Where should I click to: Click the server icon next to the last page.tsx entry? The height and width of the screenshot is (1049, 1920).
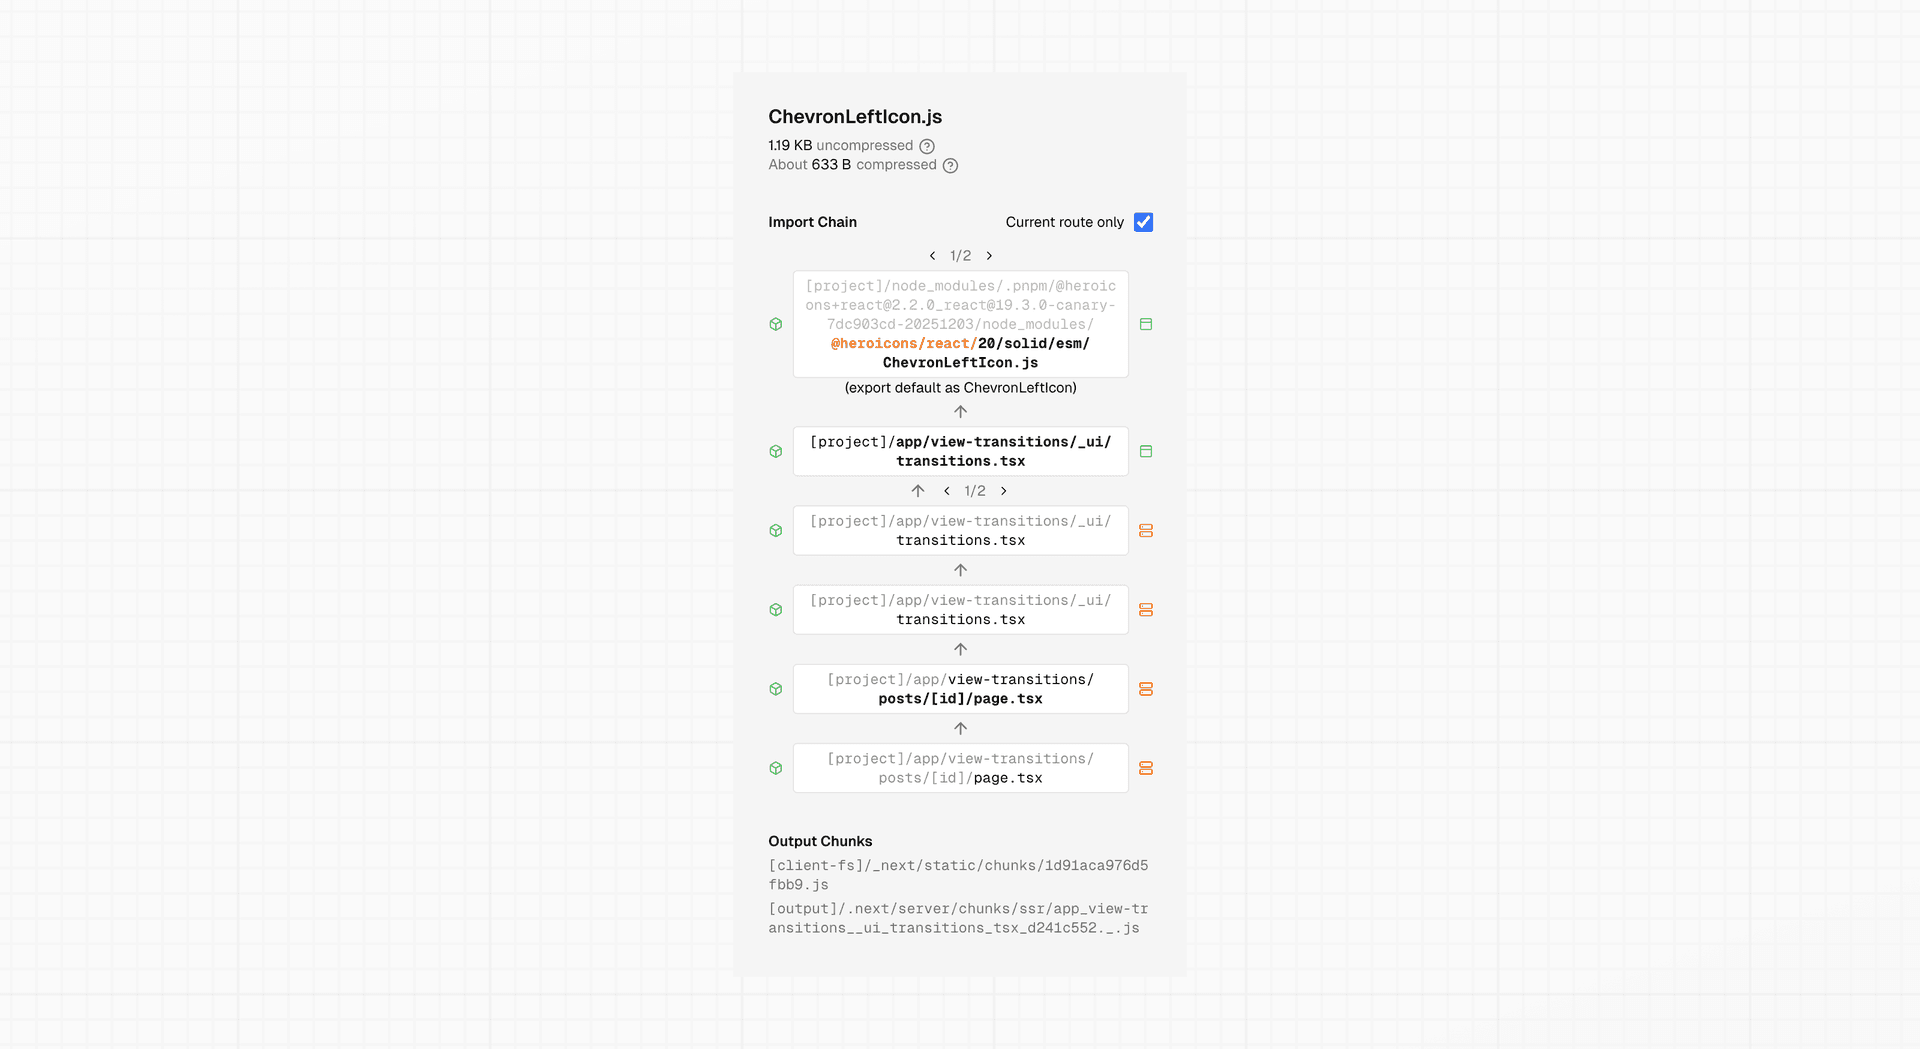coord(1146,768)
